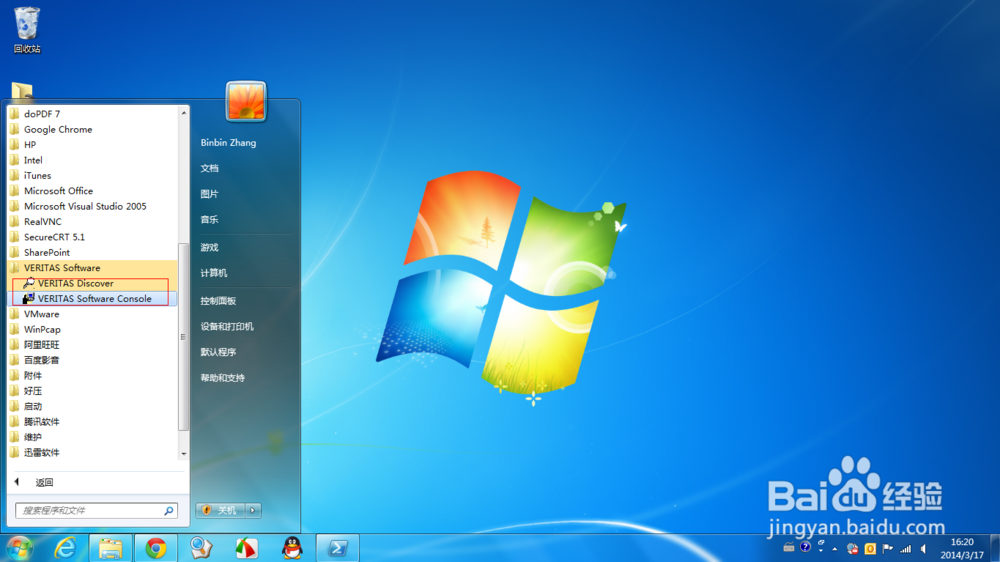The image size is (1000, 562).
Task: Click the programs list scroll-up arrow
Action: pyautogui.click(x=184, y=113)
